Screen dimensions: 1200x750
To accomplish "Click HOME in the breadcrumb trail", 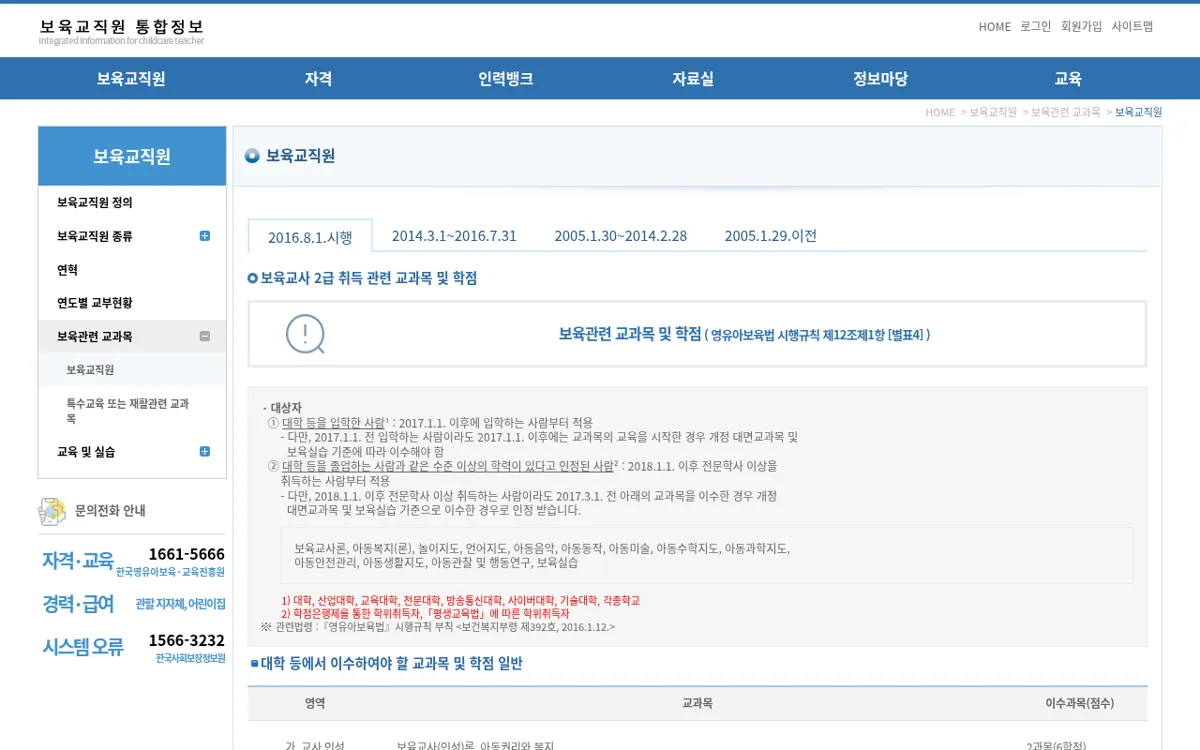I will (940, 112).
